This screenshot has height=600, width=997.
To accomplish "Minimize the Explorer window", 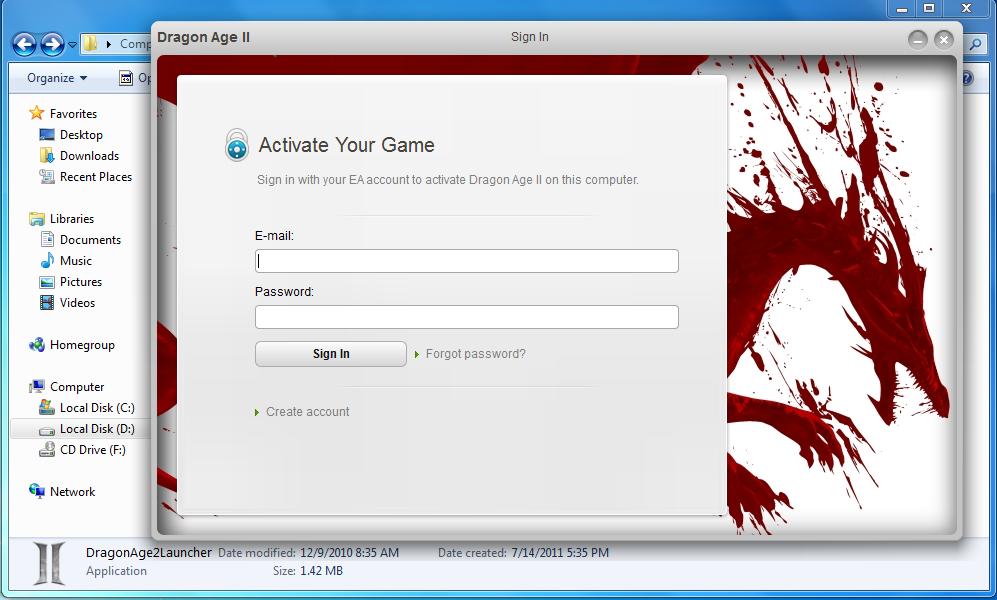I will [x=902, y=9].
